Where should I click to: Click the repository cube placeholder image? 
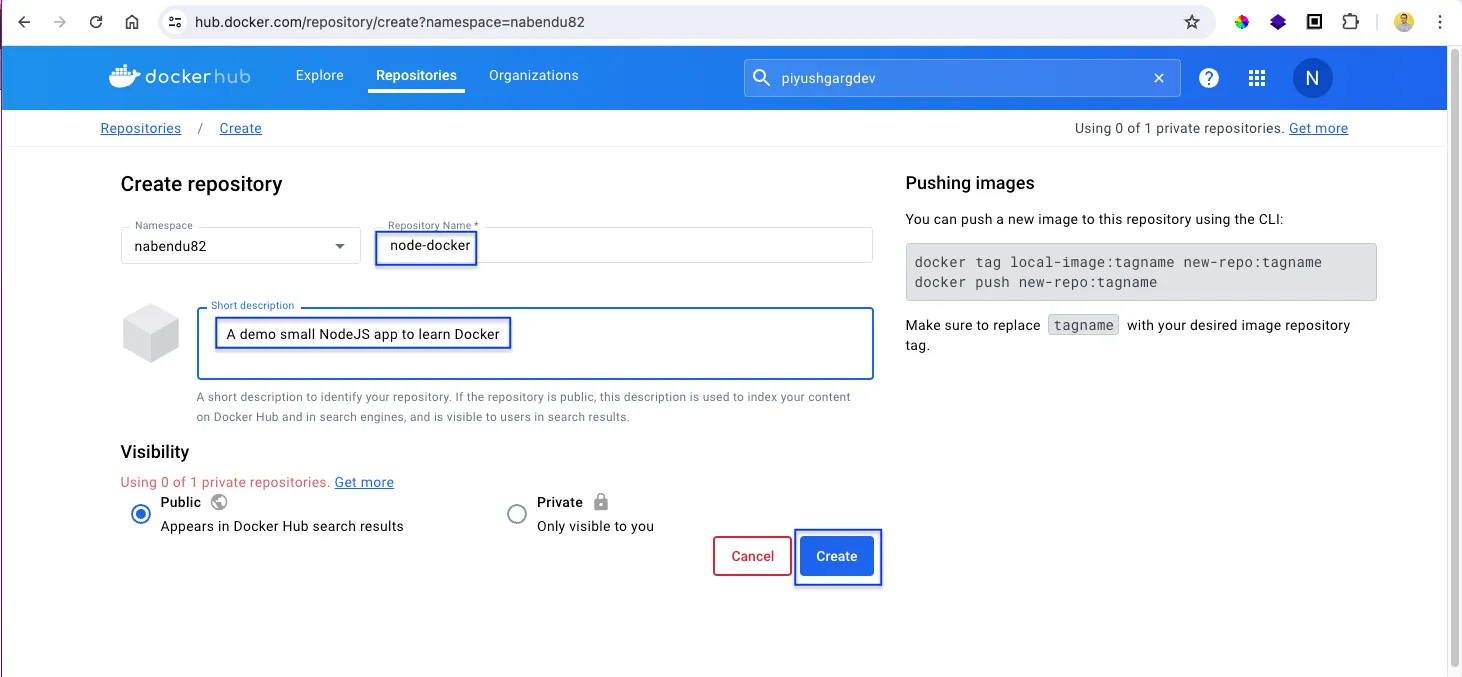pos(151,334)
